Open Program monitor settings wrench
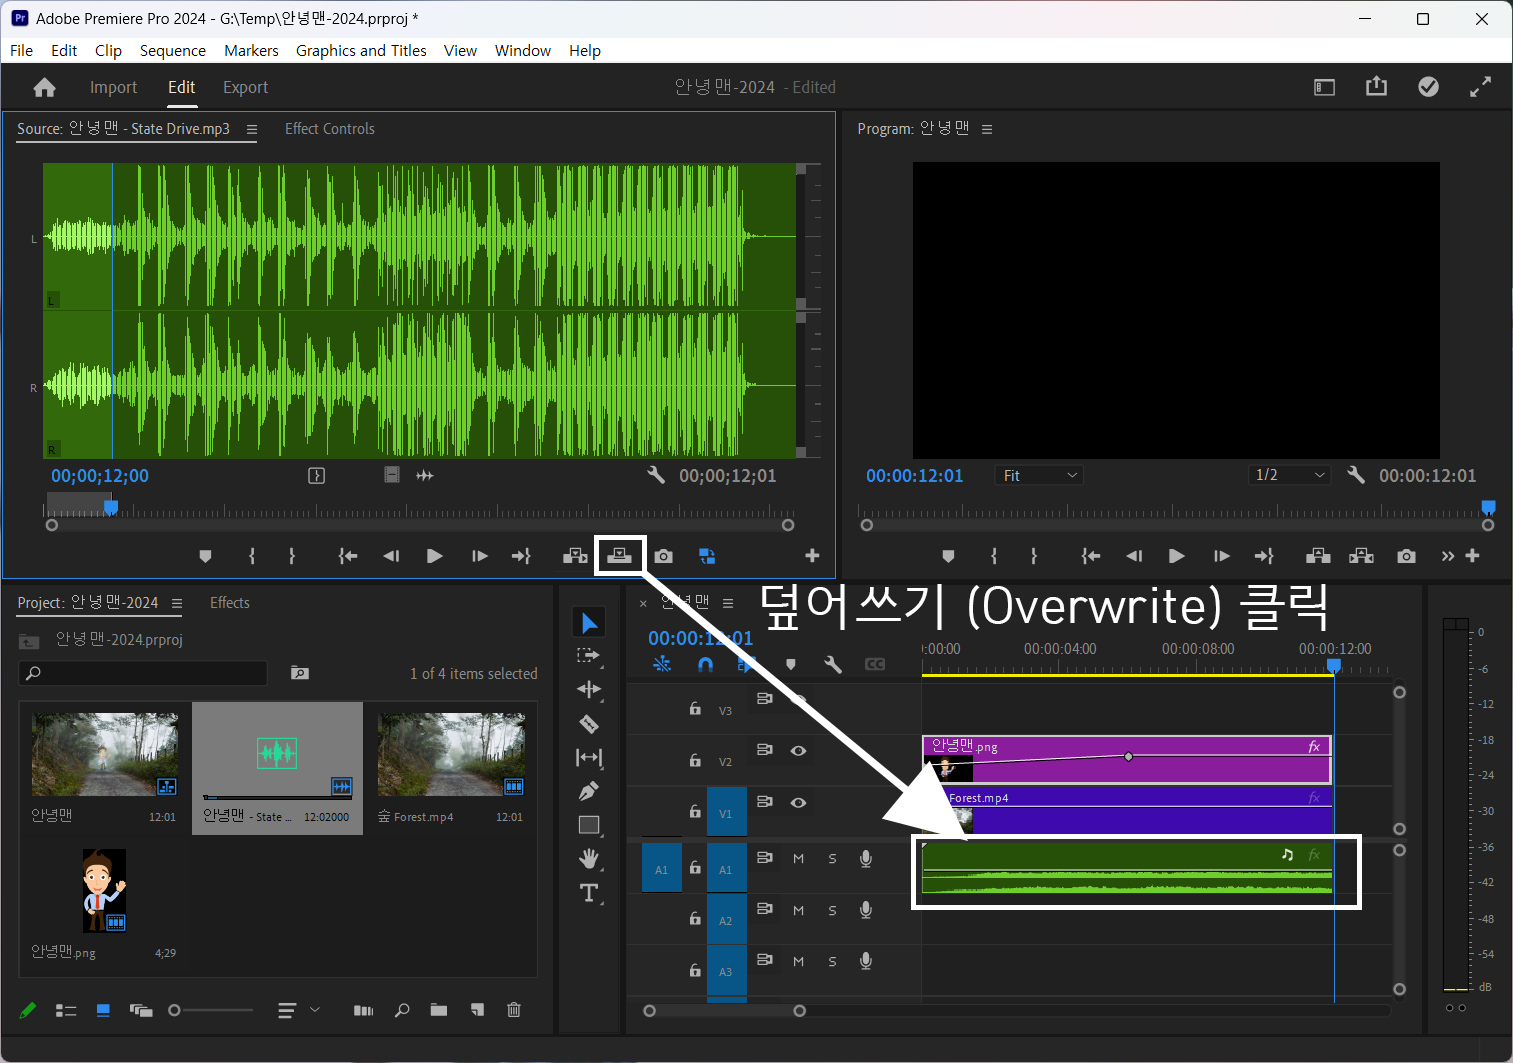 click(1356, 475)
